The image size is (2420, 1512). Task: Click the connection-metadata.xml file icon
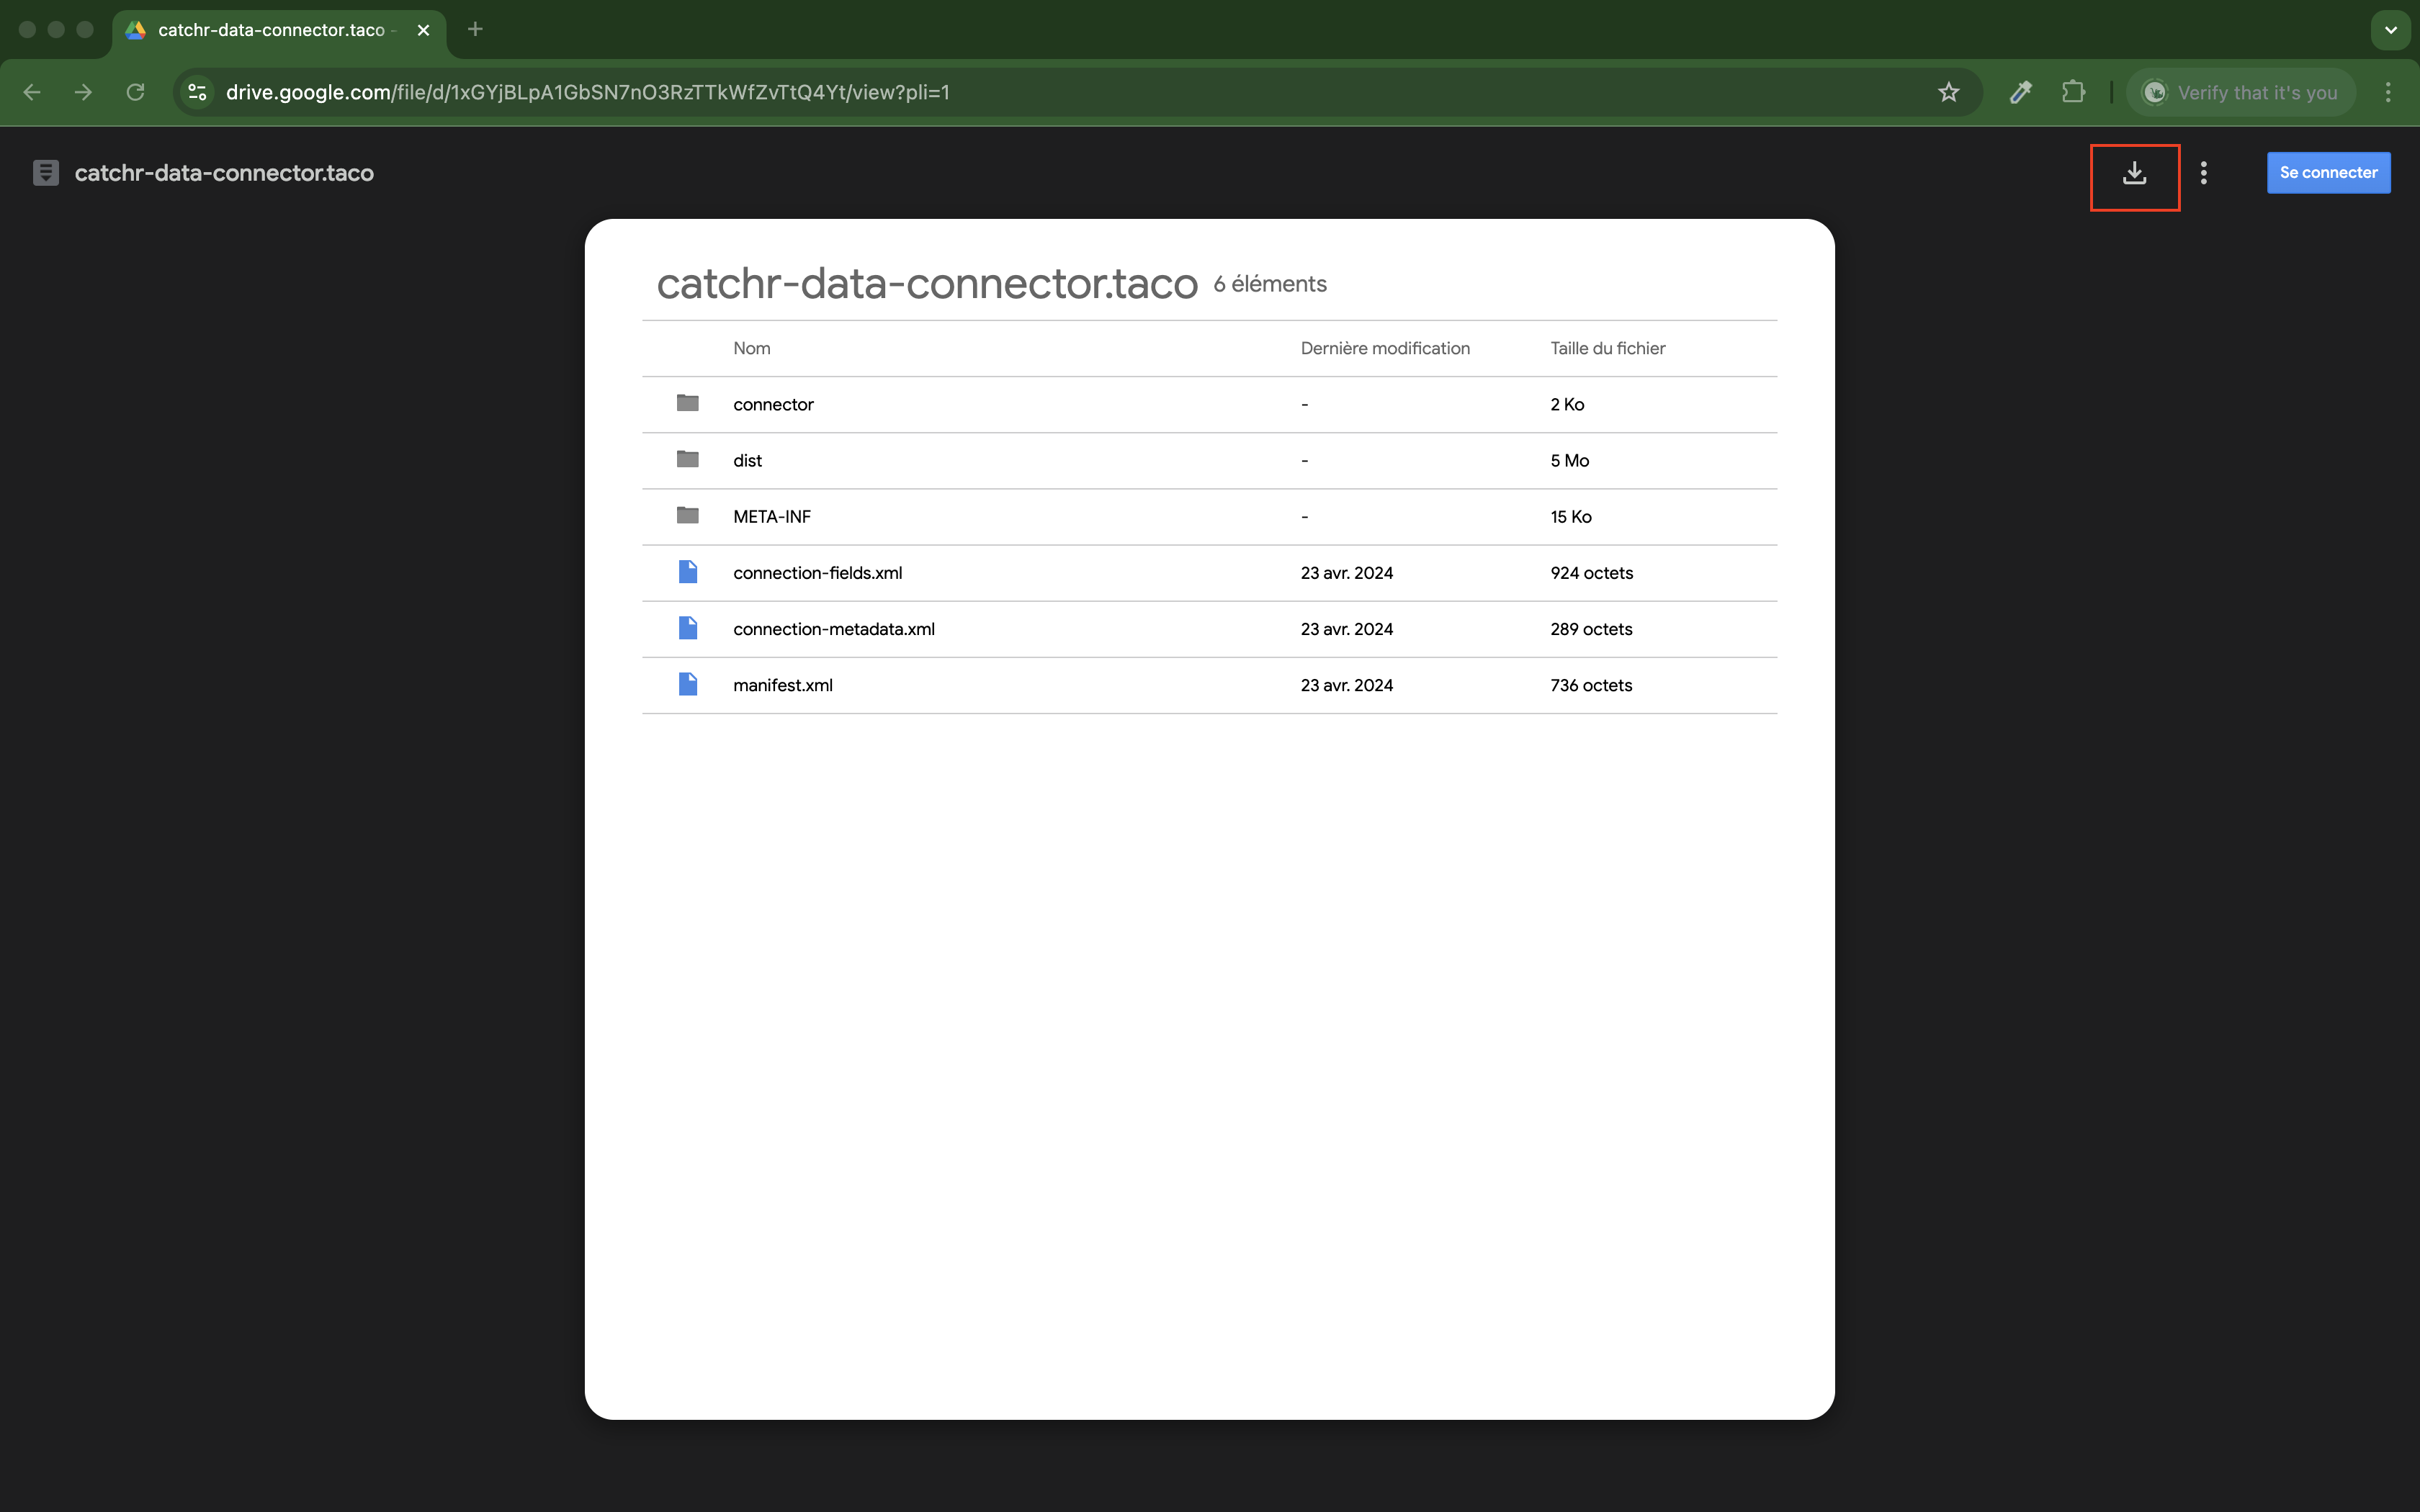(687, 628)
